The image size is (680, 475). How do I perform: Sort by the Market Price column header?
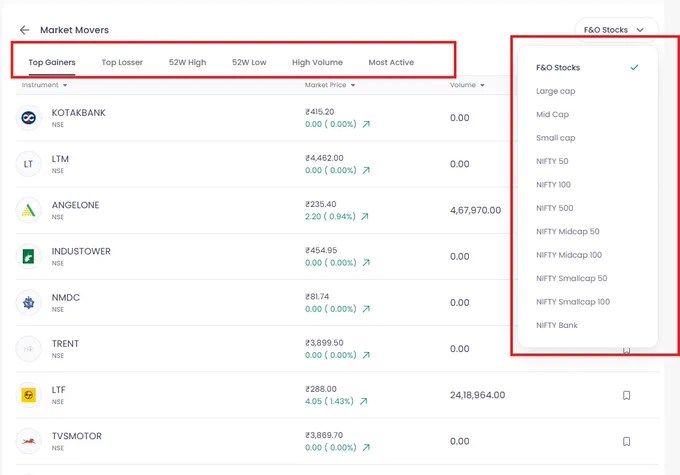coord(330,85)
